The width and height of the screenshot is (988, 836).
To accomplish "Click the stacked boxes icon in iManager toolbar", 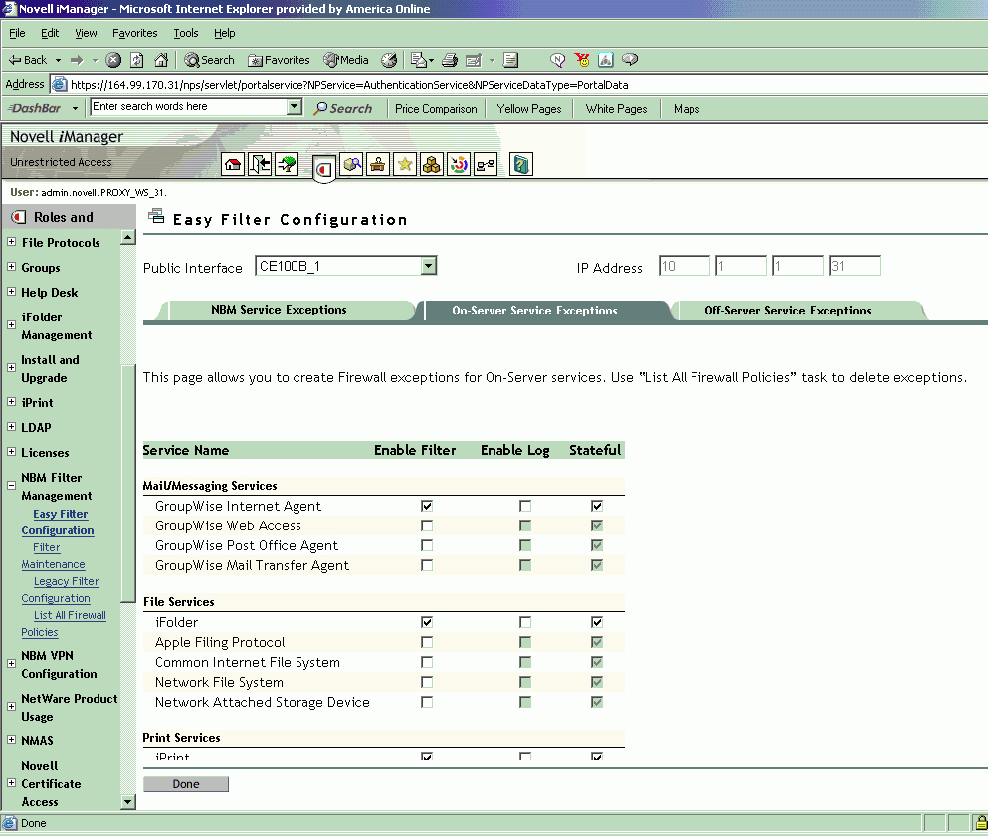I will [x=432, y=165].
